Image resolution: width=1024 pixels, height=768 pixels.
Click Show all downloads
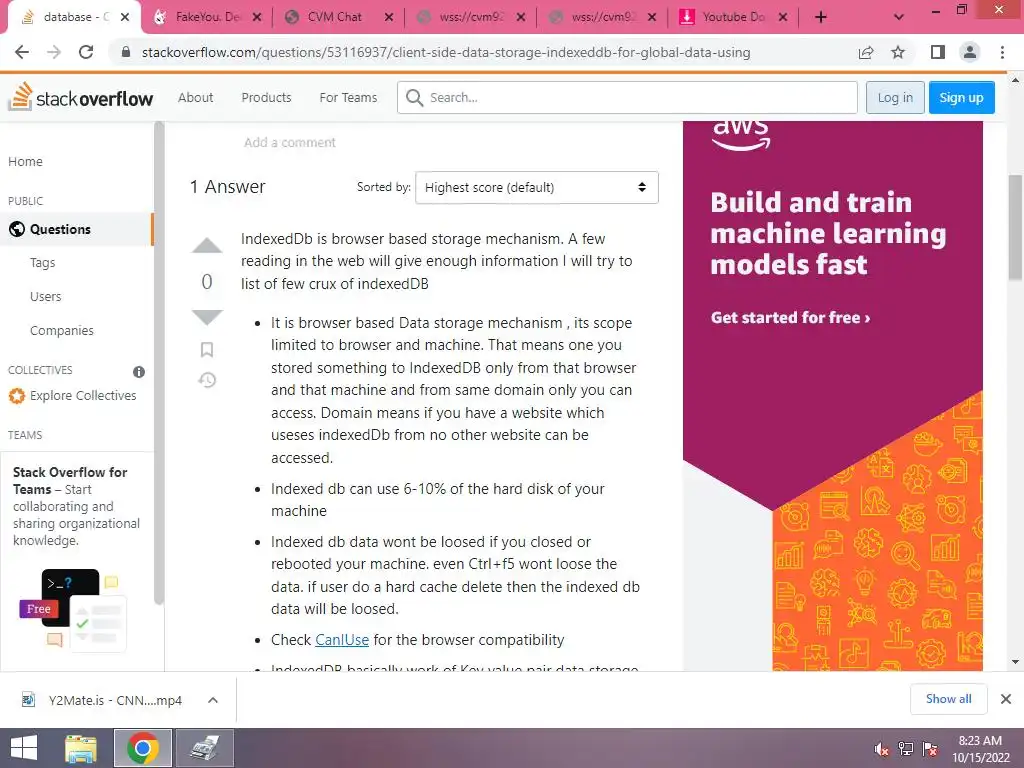tap(948, 699)
